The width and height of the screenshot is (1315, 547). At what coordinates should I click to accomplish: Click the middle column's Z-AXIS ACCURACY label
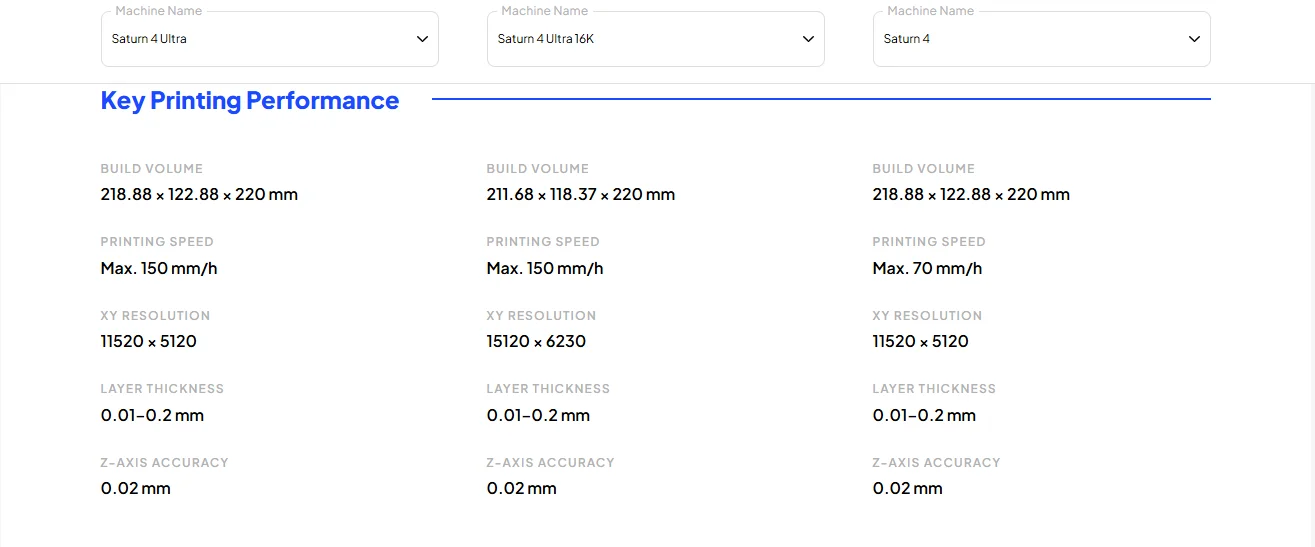click(x=550, y=463)
